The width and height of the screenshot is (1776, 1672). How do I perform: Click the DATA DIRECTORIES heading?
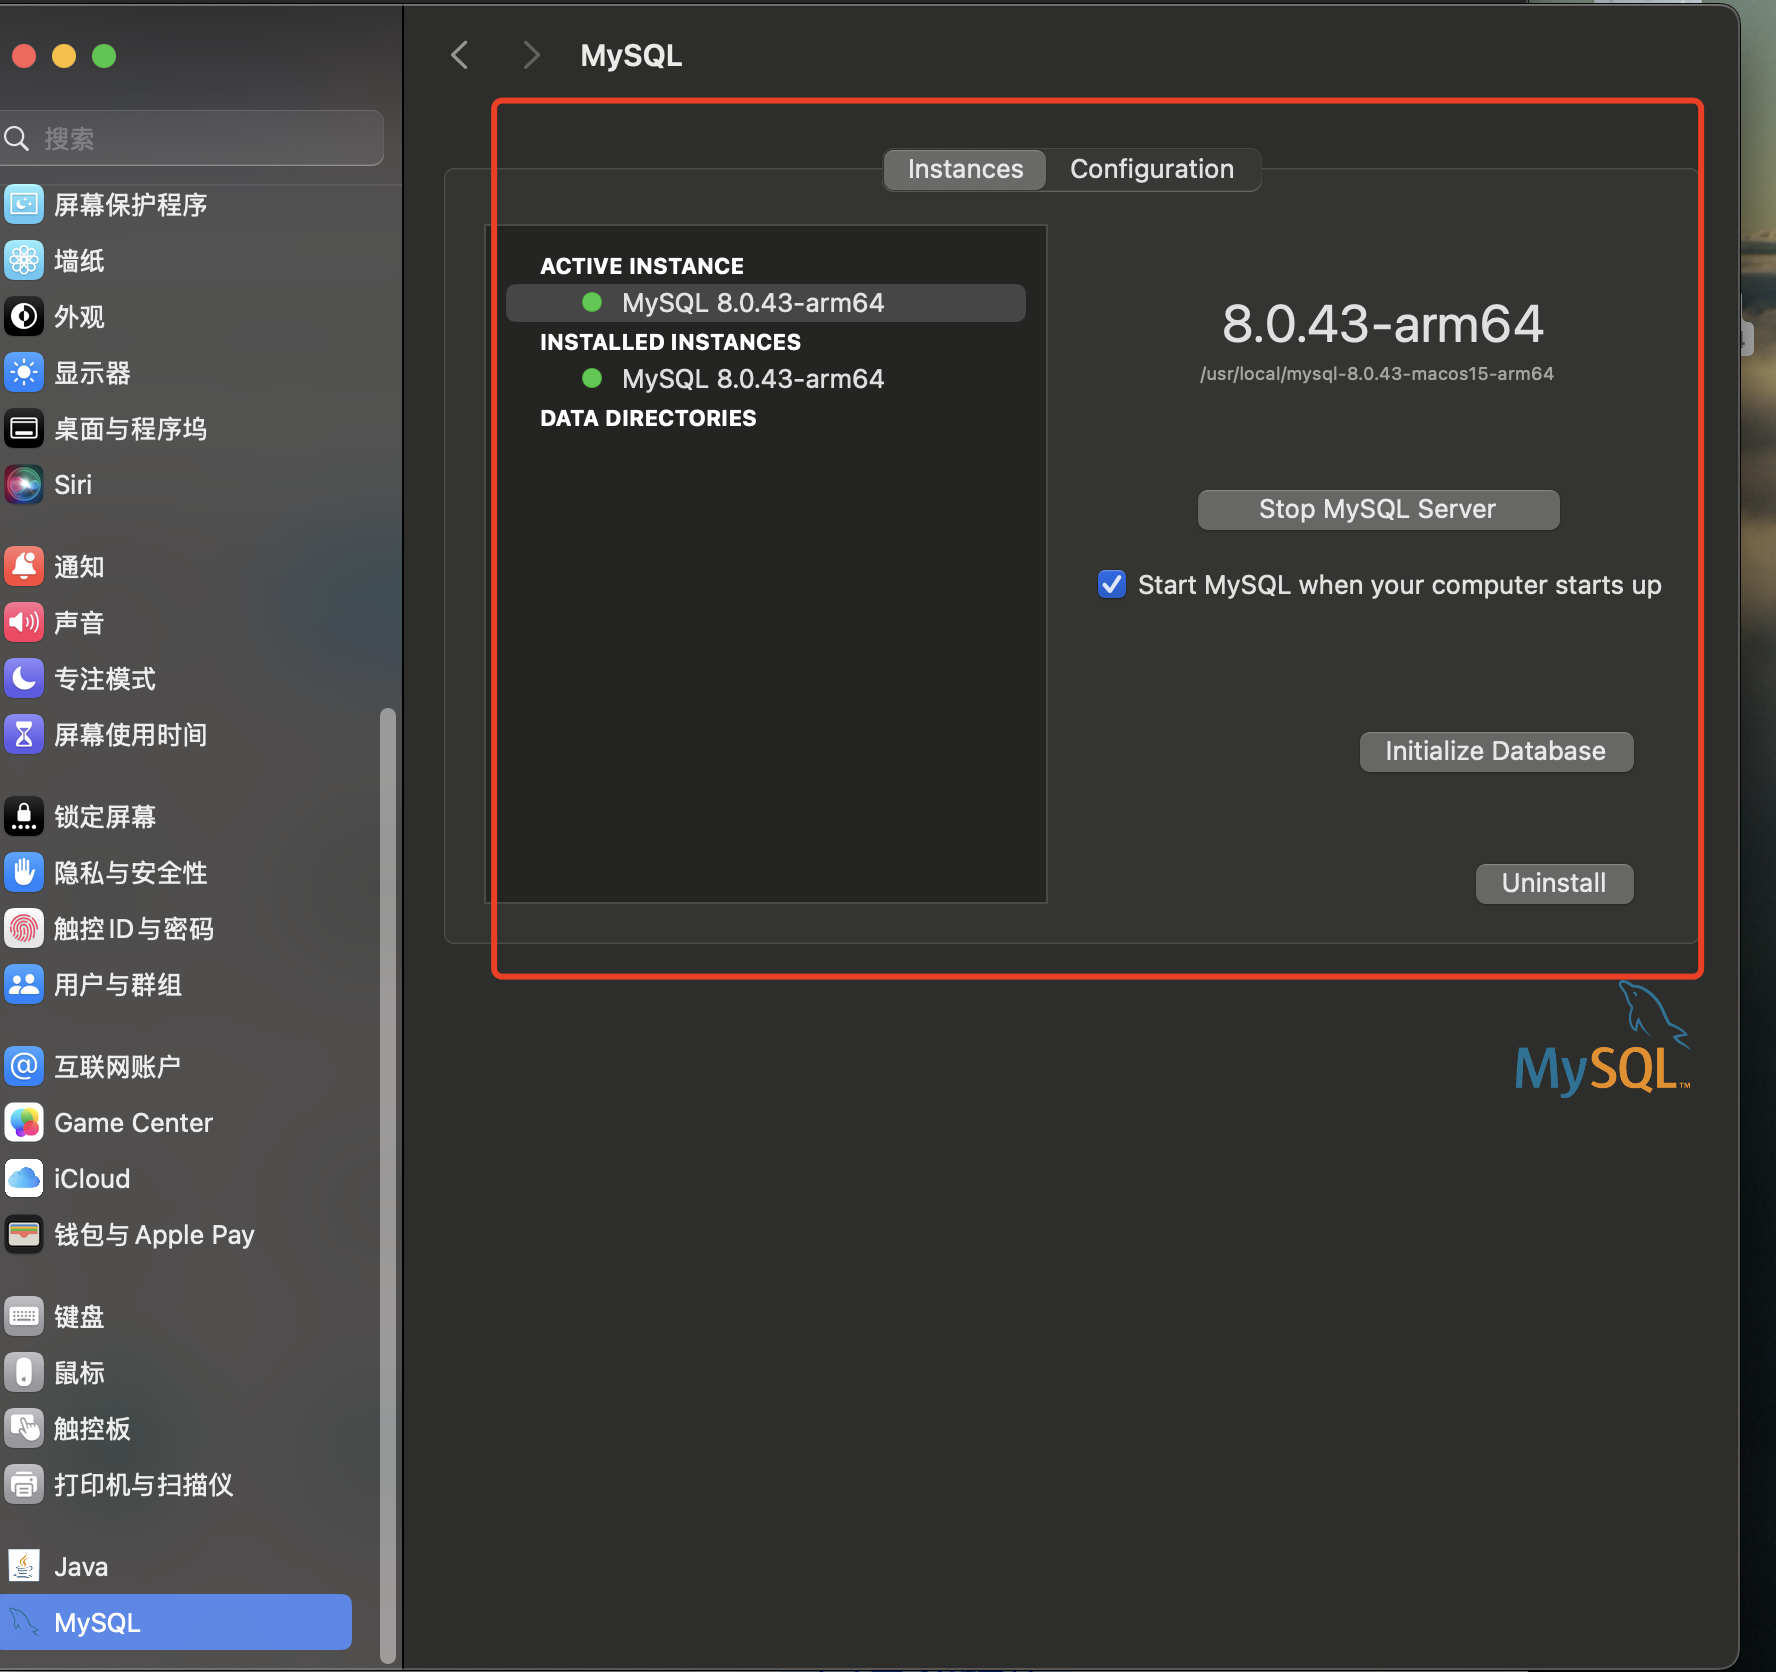(x=648, y=418)
